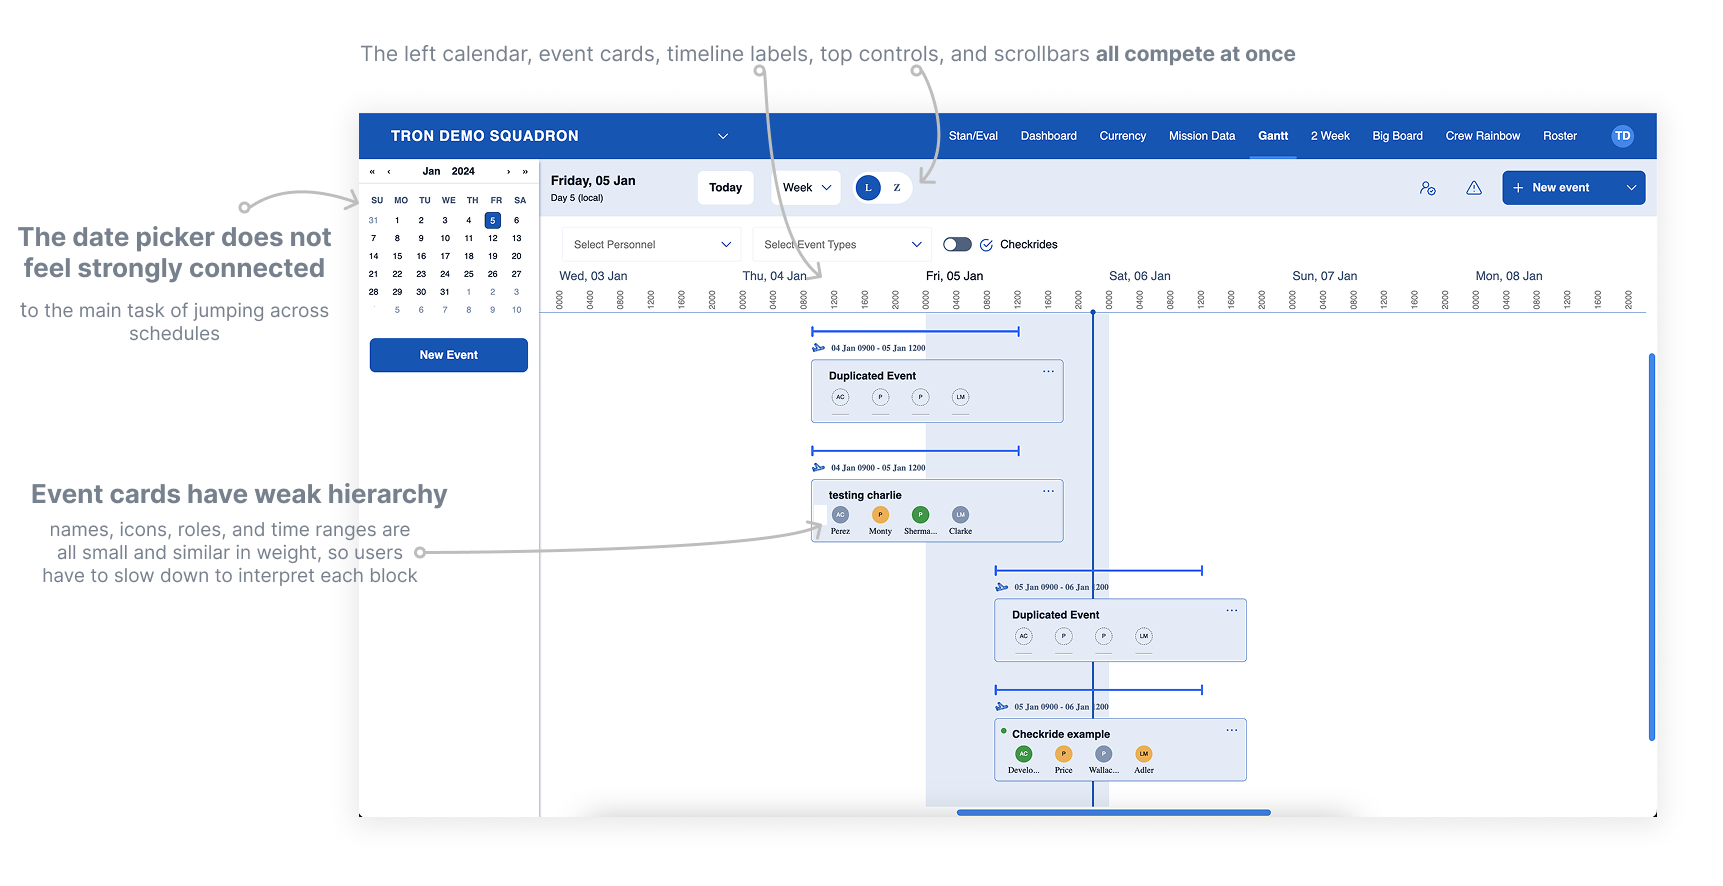The image size is (1723, 886).
Task: Open the Mission Data tab
Action: click(x=1201, y=136)
